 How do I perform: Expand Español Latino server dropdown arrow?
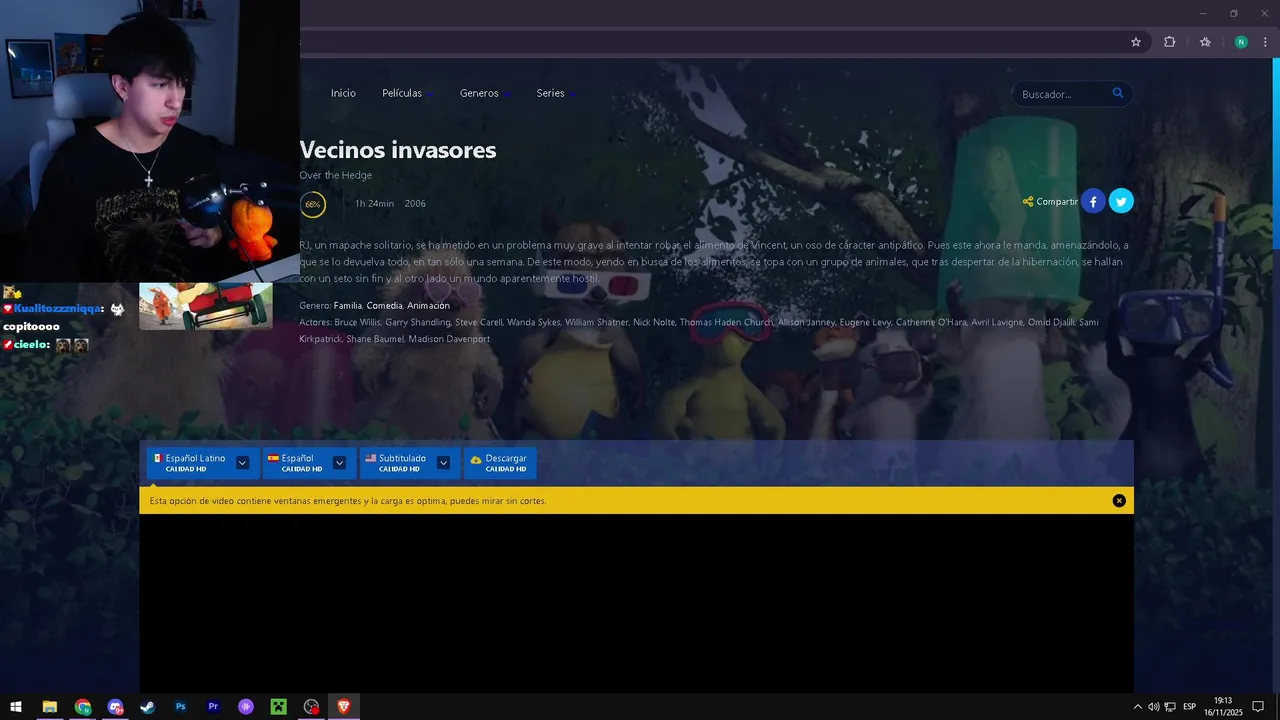[x=242, y=463]
